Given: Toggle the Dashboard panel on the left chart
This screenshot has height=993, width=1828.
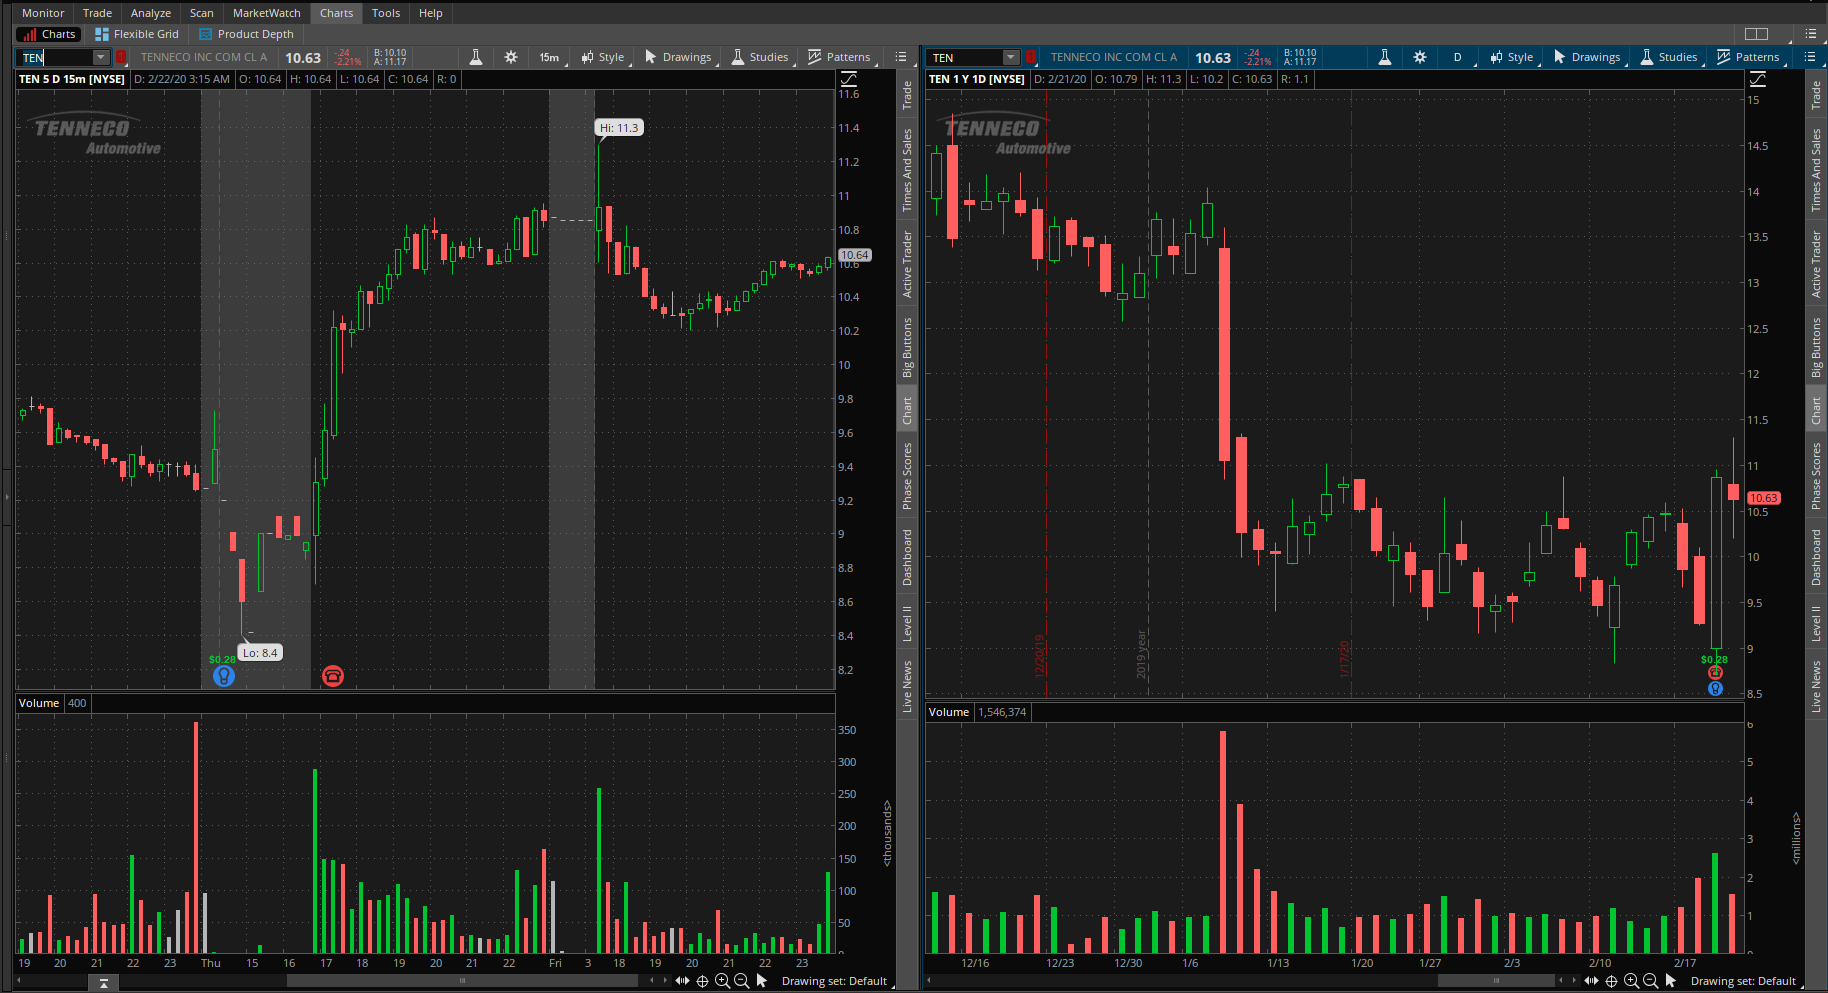Looking at the screenshot, I should [x=907, y=557].
